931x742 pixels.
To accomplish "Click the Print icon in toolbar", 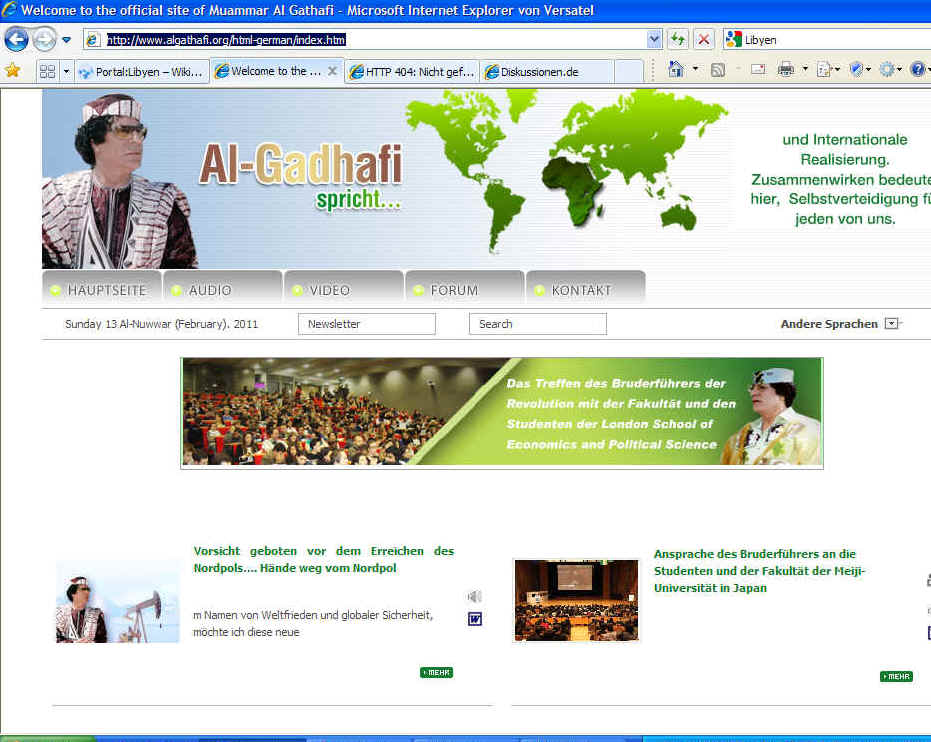I will pyautogui.click(x=786, y=70).
